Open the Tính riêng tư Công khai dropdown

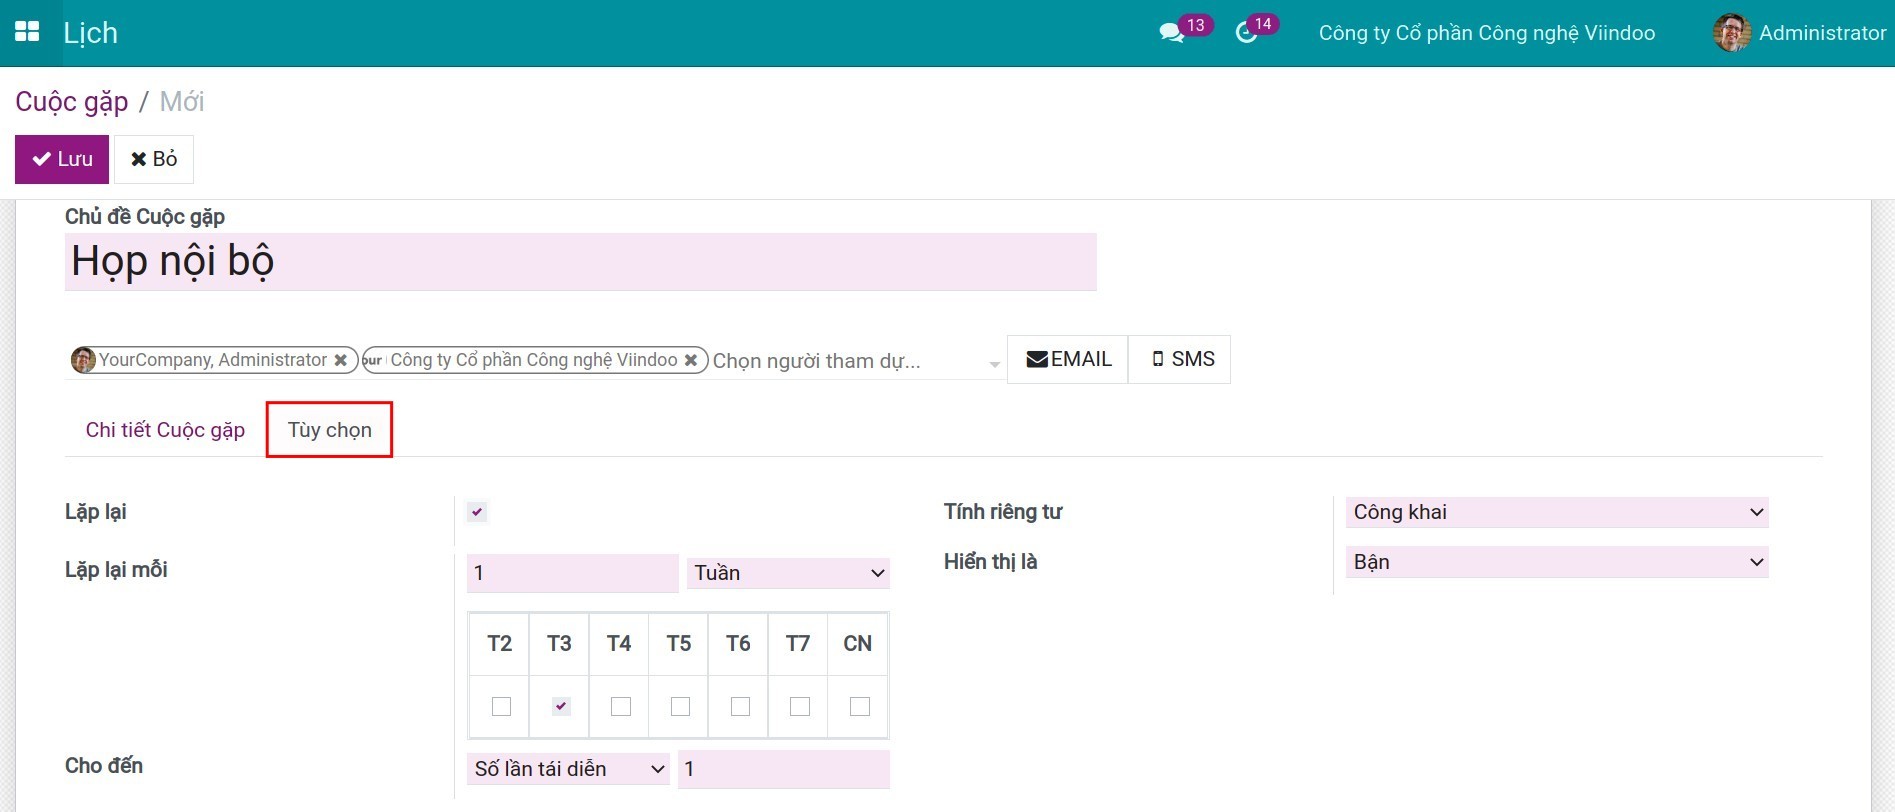[x=1556, y=512]
